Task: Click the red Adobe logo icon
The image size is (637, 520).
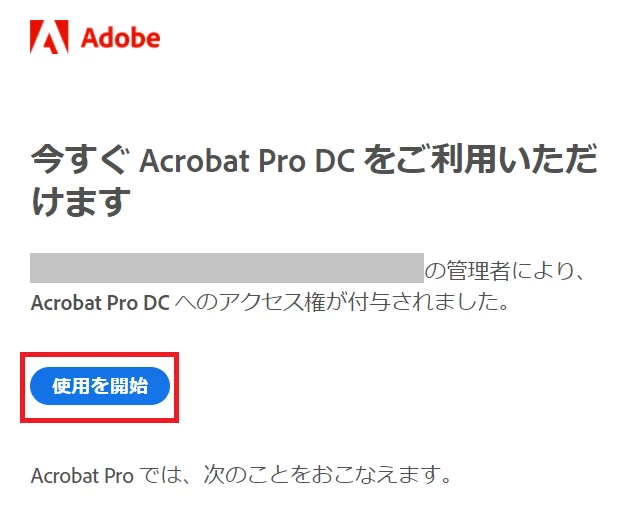Action: (x=49, y=37)
